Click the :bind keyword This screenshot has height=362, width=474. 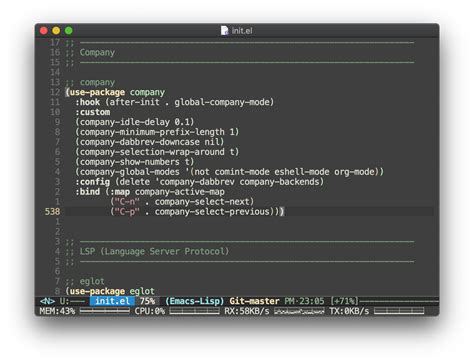[x=87, y=192]
